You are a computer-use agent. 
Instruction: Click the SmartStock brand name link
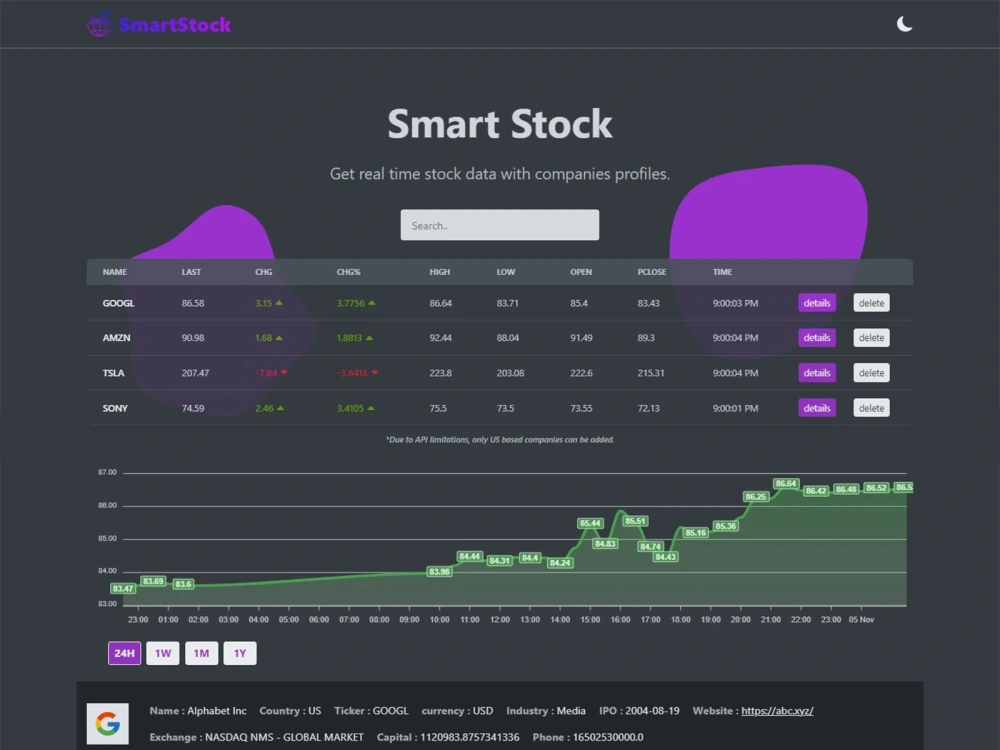[175, 25]
